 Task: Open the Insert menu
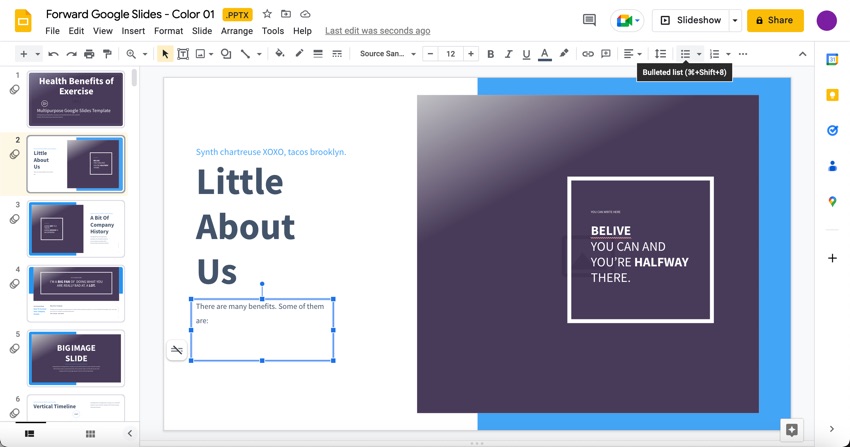[133, 31]
